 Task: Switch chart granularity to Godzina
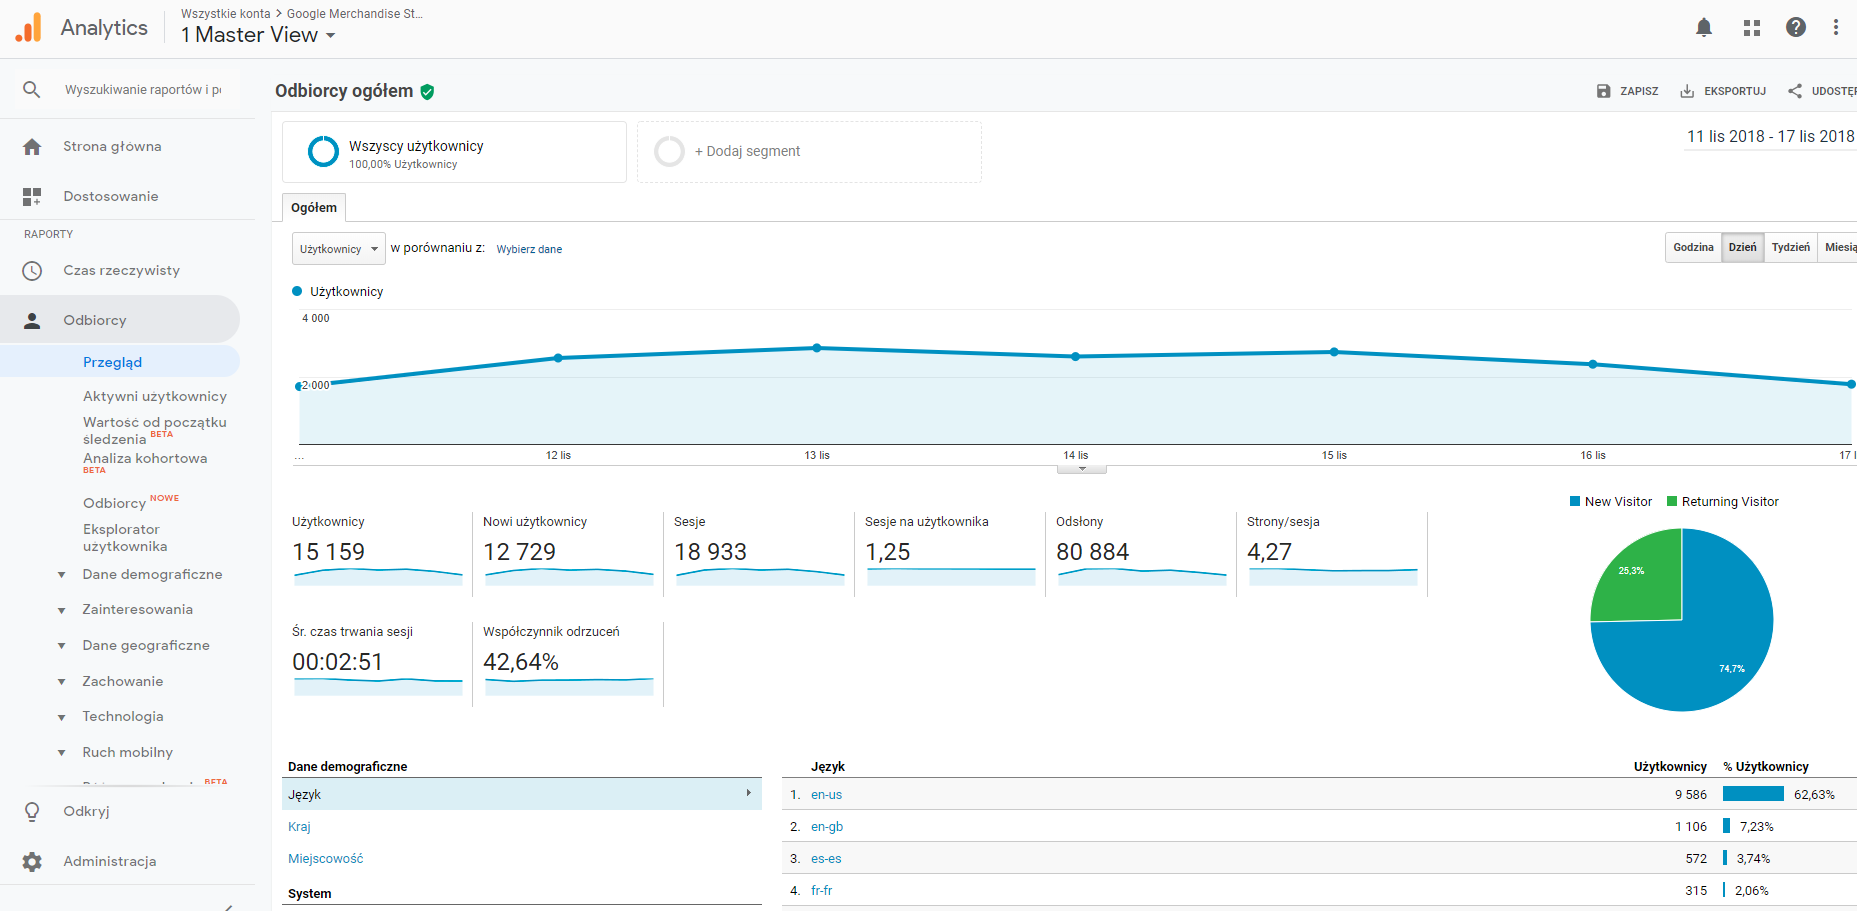(x=1693, y=247)
